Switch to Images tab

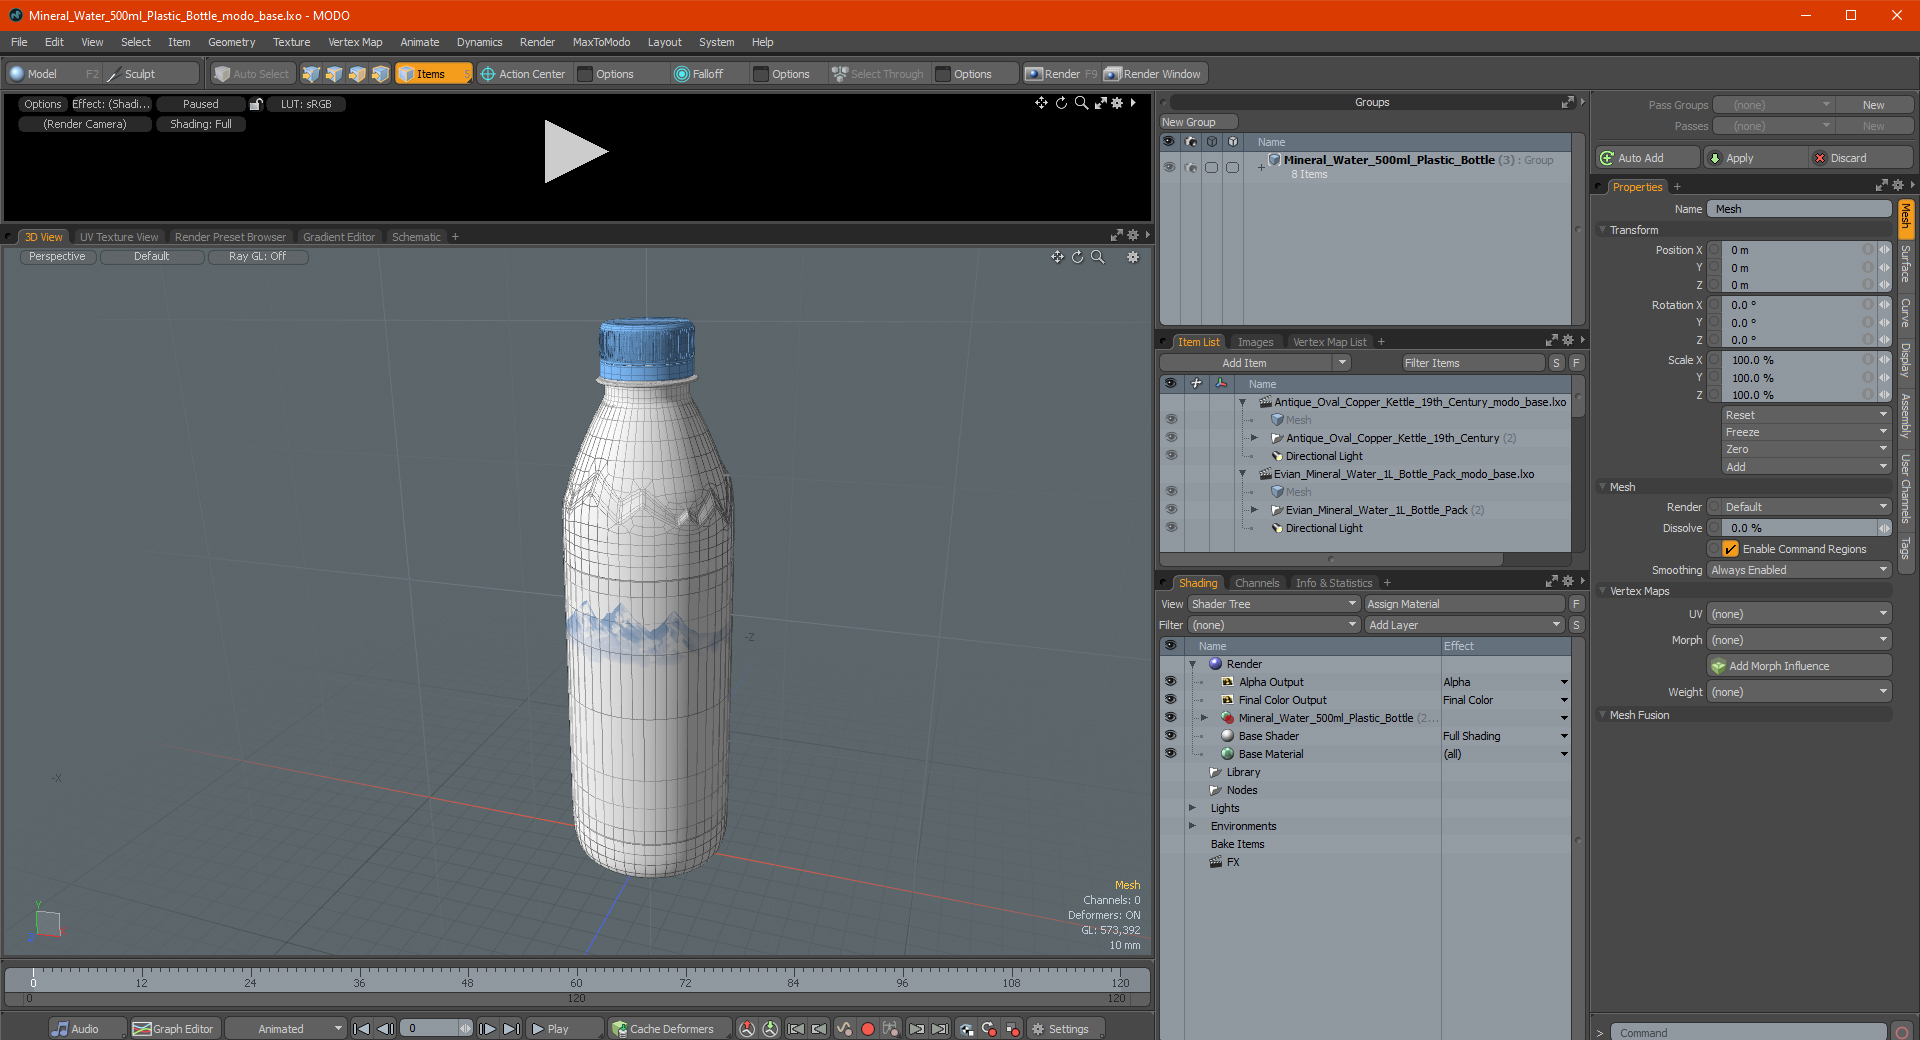click(1255, 342)
